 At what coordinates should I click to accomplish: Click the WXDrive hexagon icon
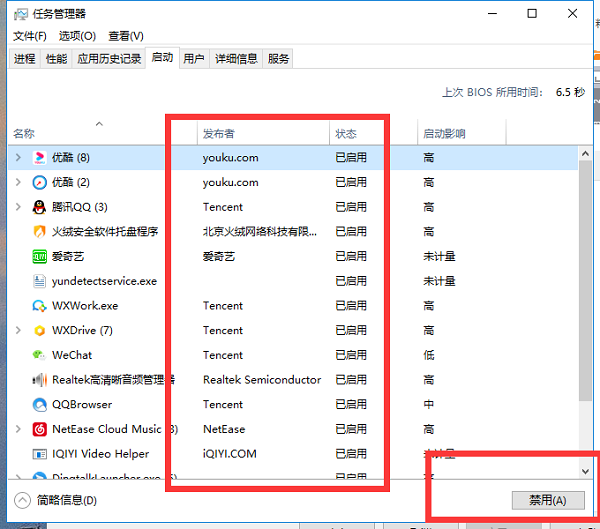(39, 330)
